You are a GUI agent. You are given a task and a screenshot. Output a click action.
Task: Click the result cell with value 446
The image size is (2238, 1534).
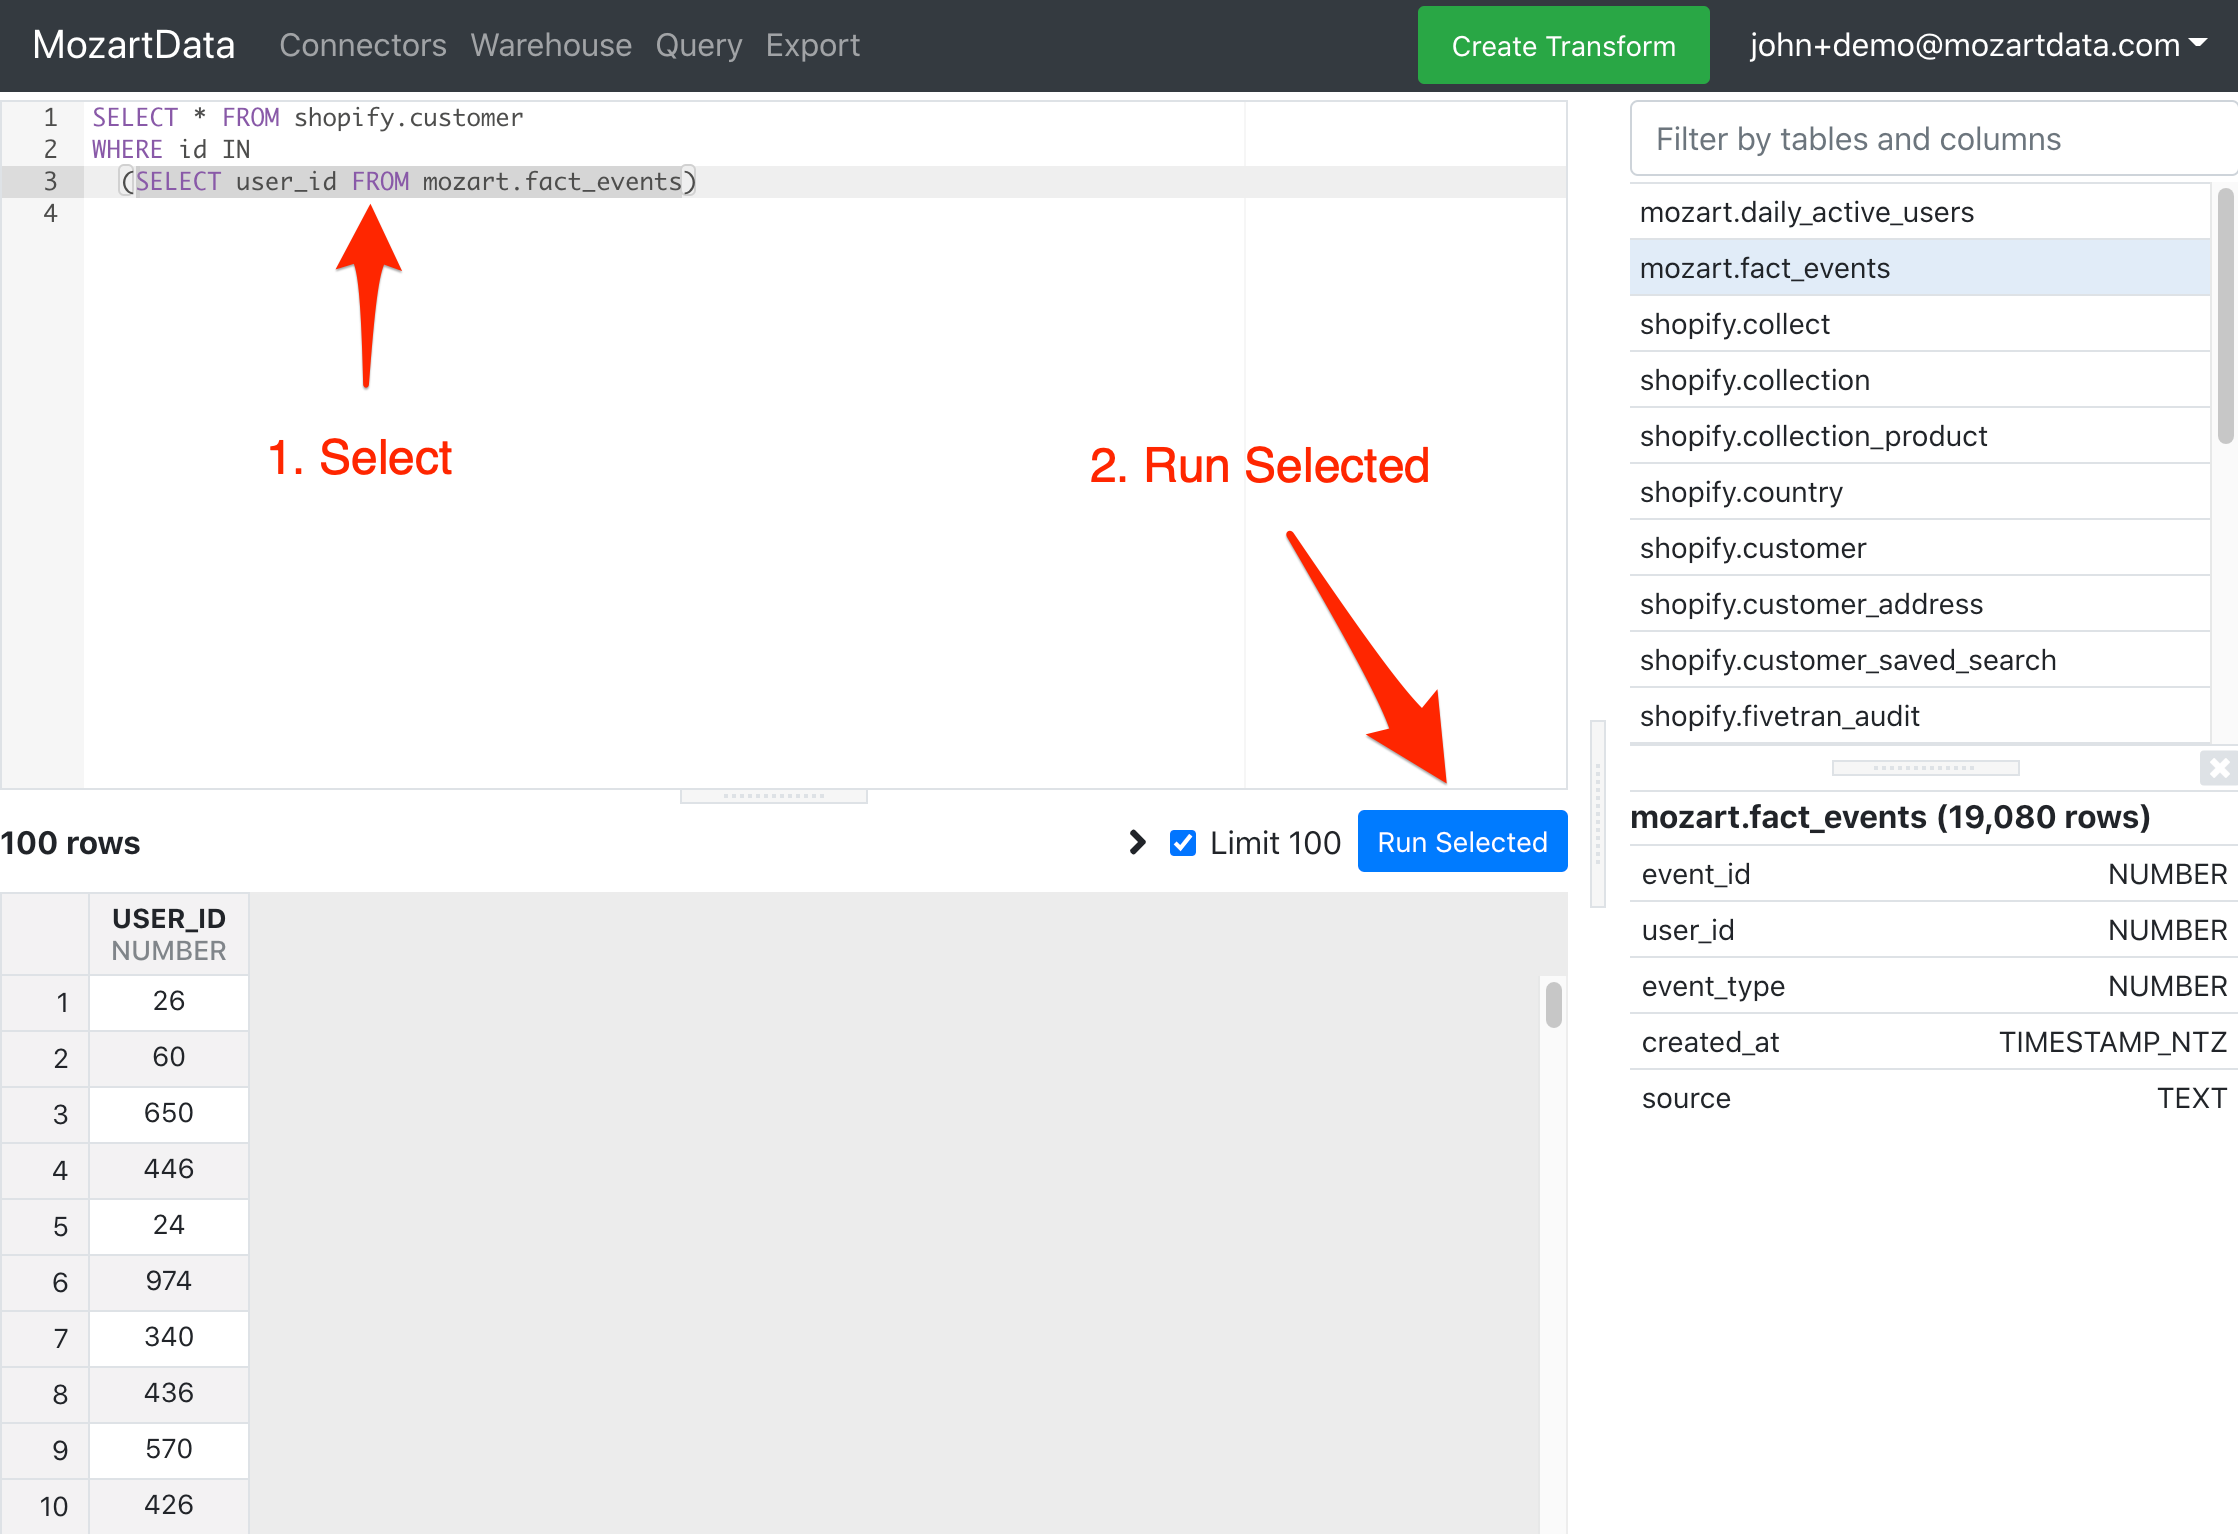(169, 1169)
